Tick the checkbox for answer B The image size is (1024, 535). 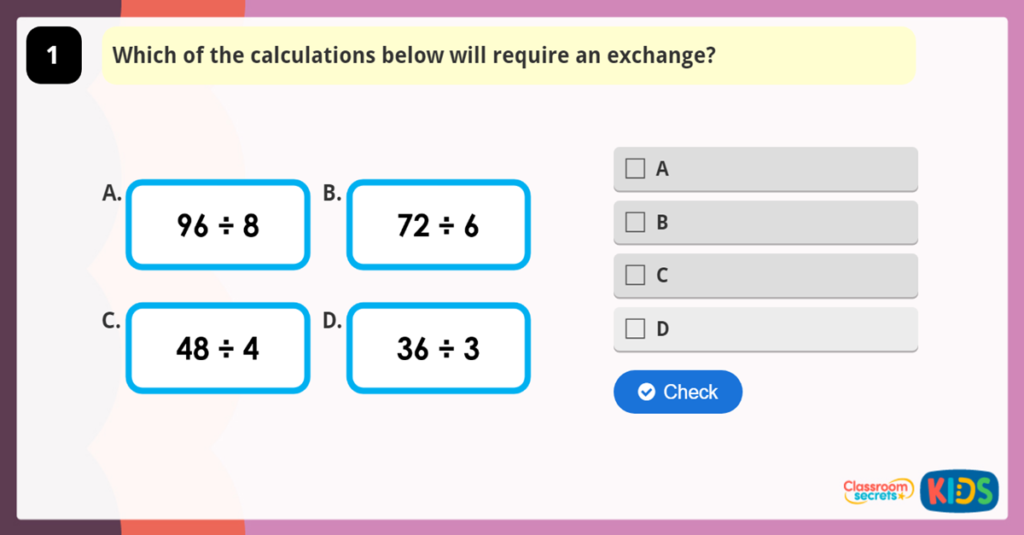pyautogui.click(x=635, y=222)
